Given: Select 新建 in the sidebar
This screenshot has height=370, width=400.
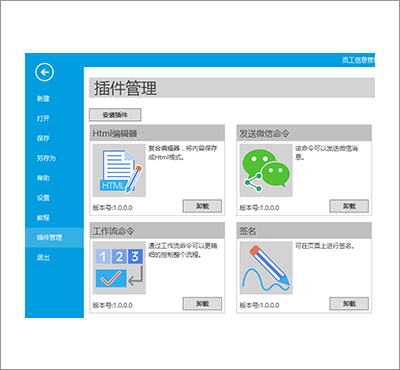Looking at the screenshot, I should [x=43, y=98].
